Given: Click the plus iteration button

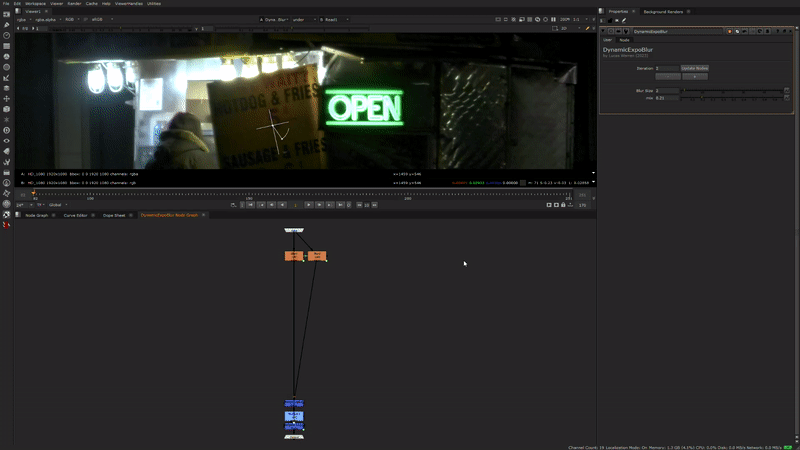Looking at the screenshot, I should pyautogui.click(x=695, y=77).
